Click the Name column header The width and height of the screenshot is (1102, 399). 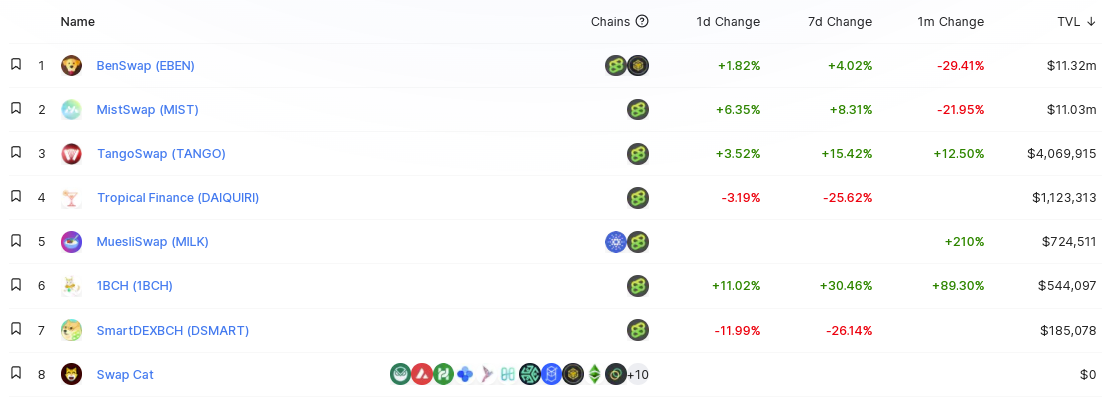point(77,22)
